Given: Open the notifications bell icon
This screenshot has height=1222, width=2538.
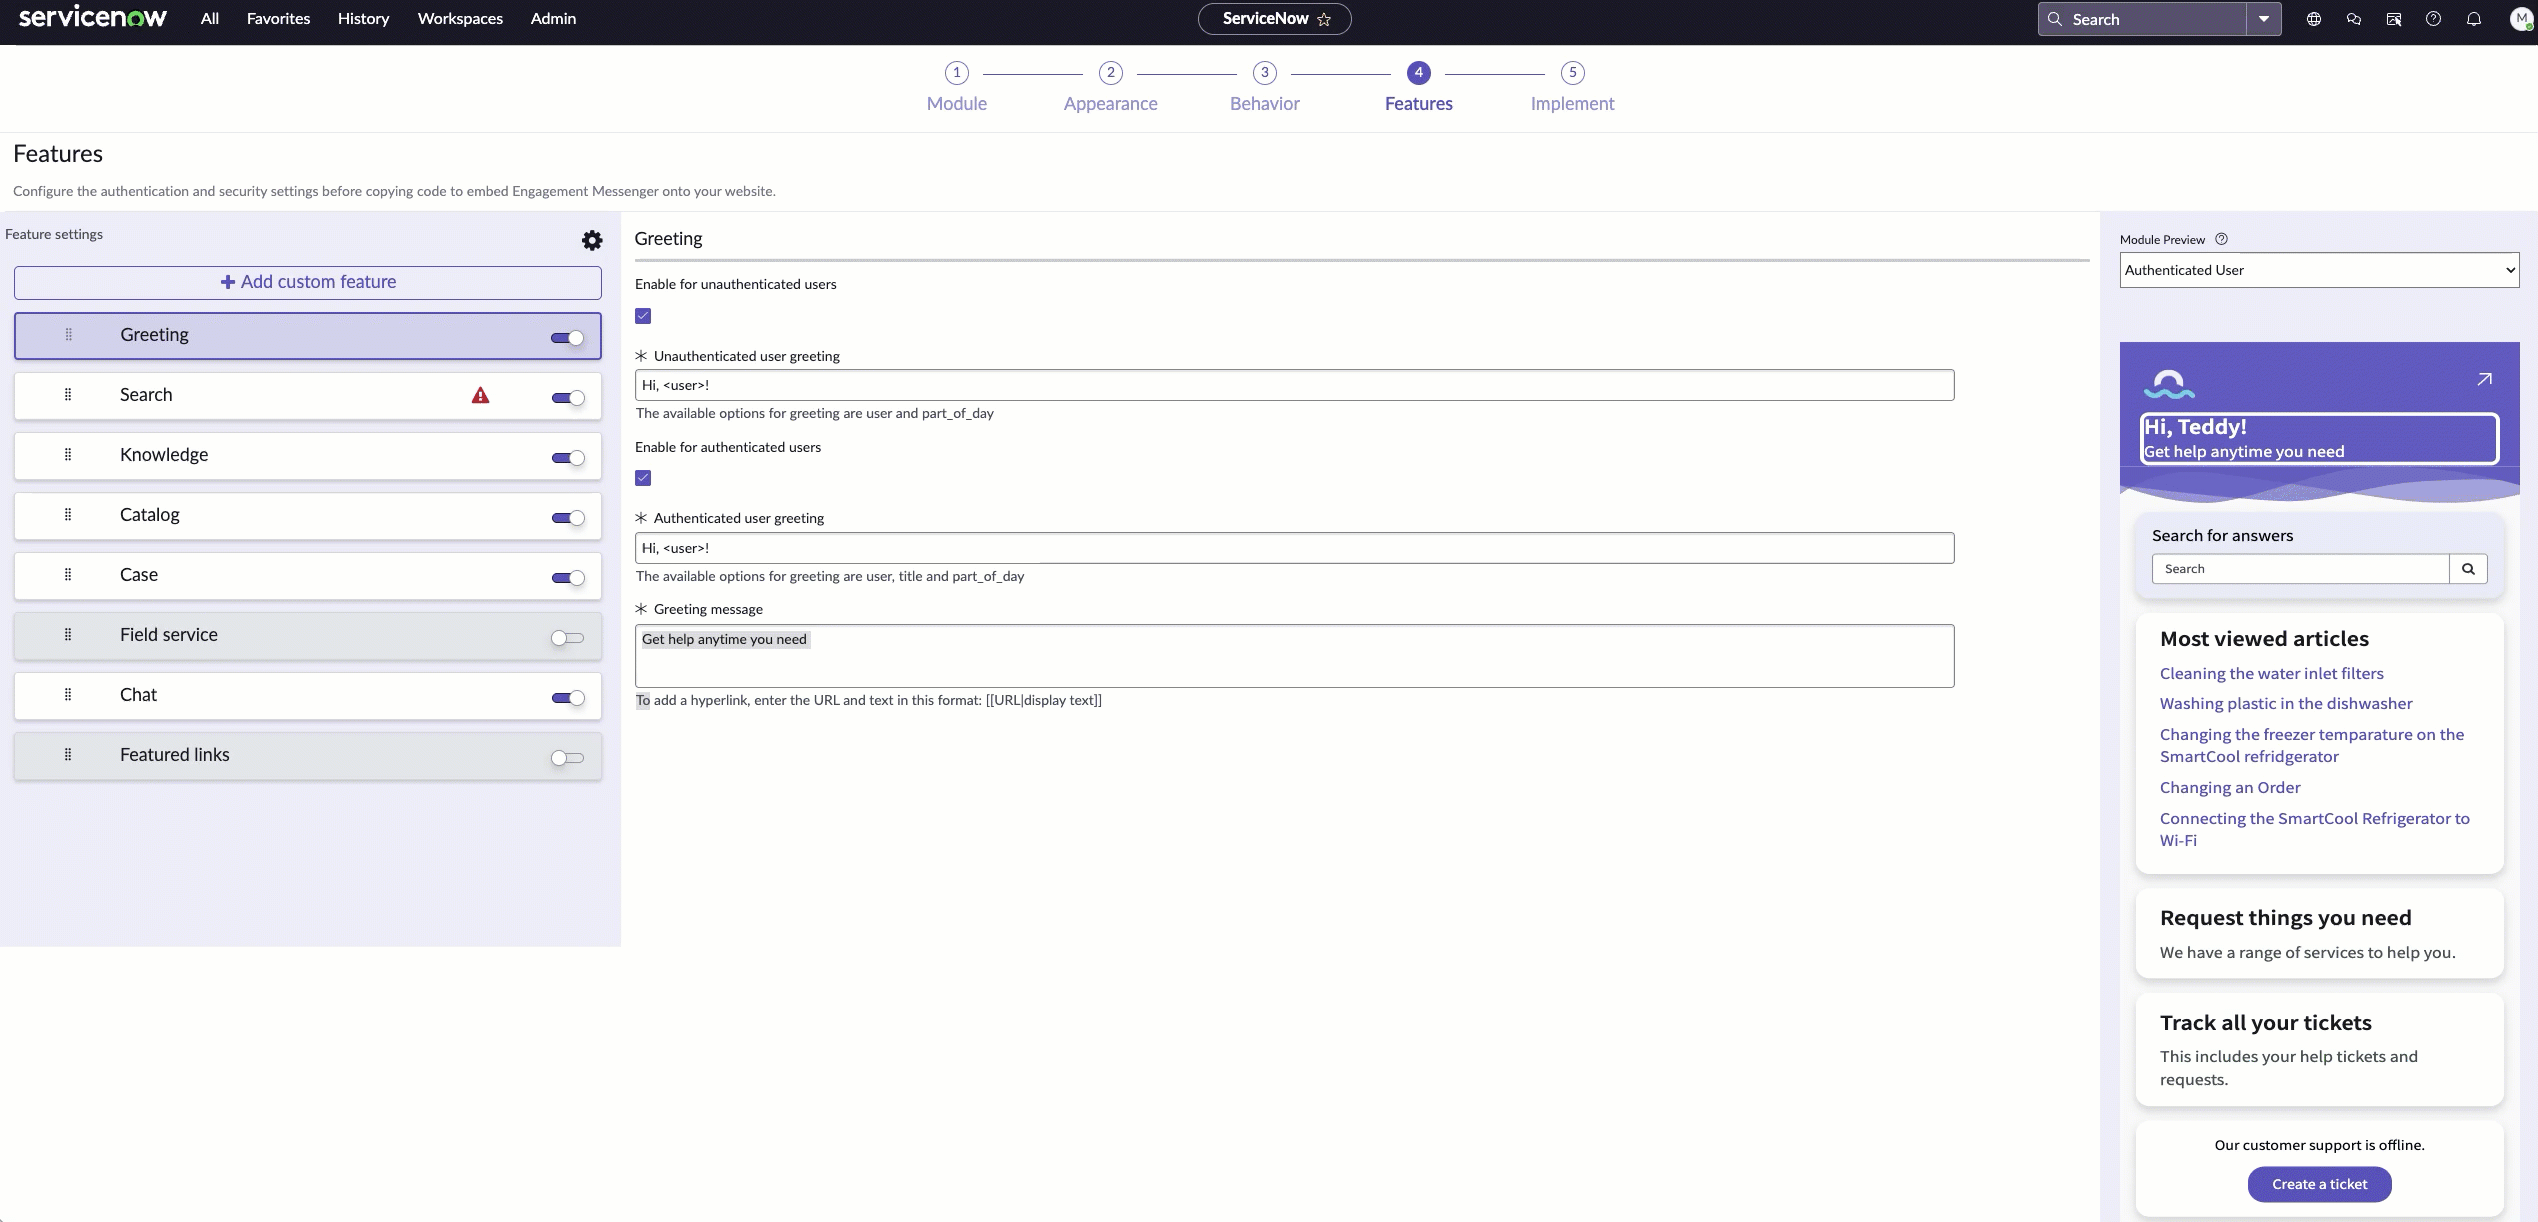Looking at the screenshot, I should (x=2473, y=19).
